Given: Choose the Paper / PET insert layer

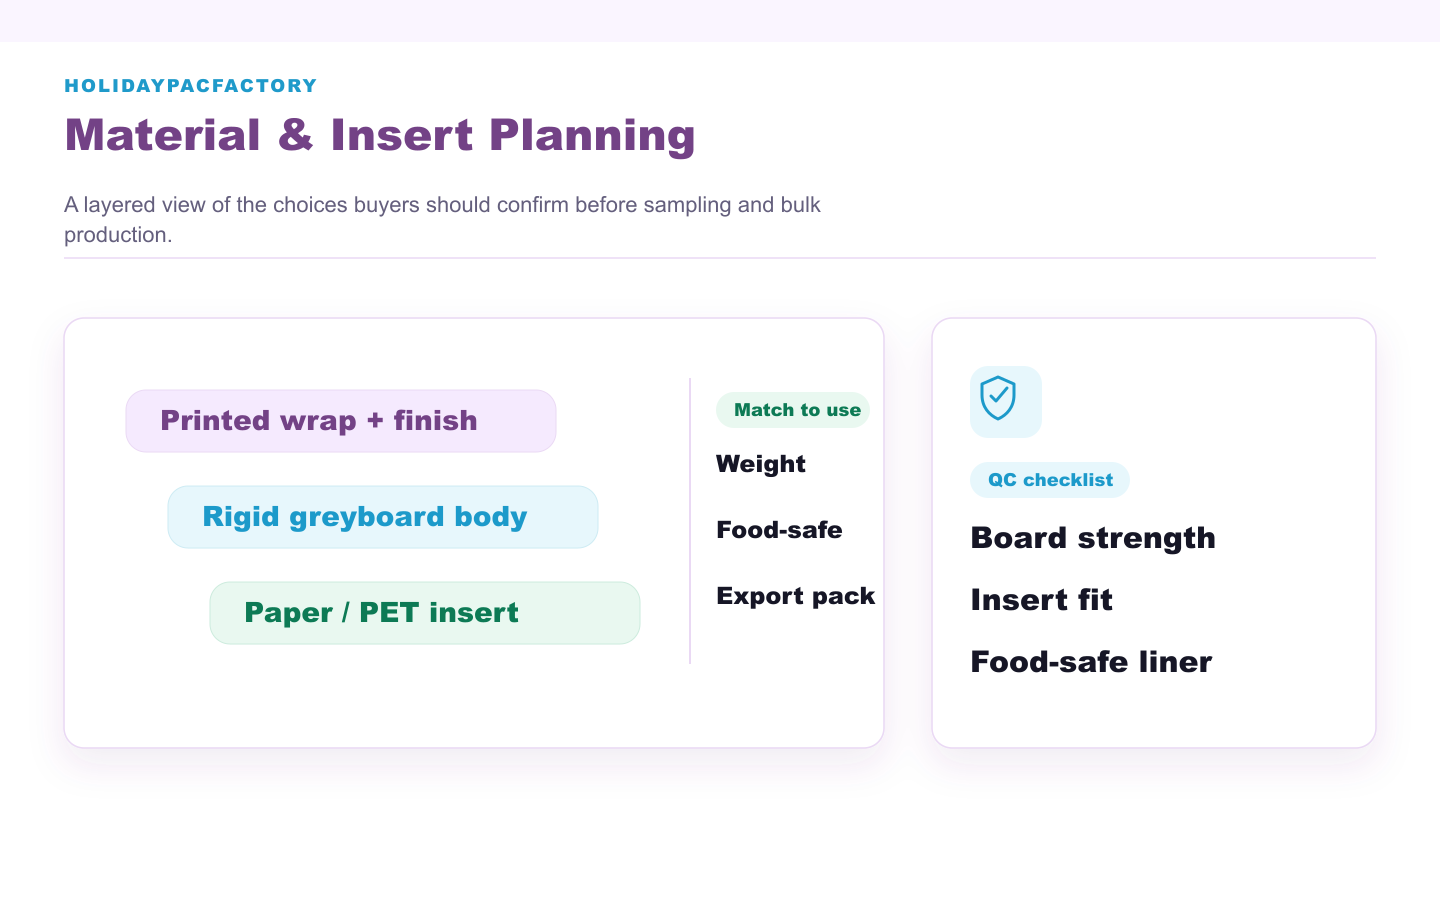Looking at the screenshot, I should 425,613.
